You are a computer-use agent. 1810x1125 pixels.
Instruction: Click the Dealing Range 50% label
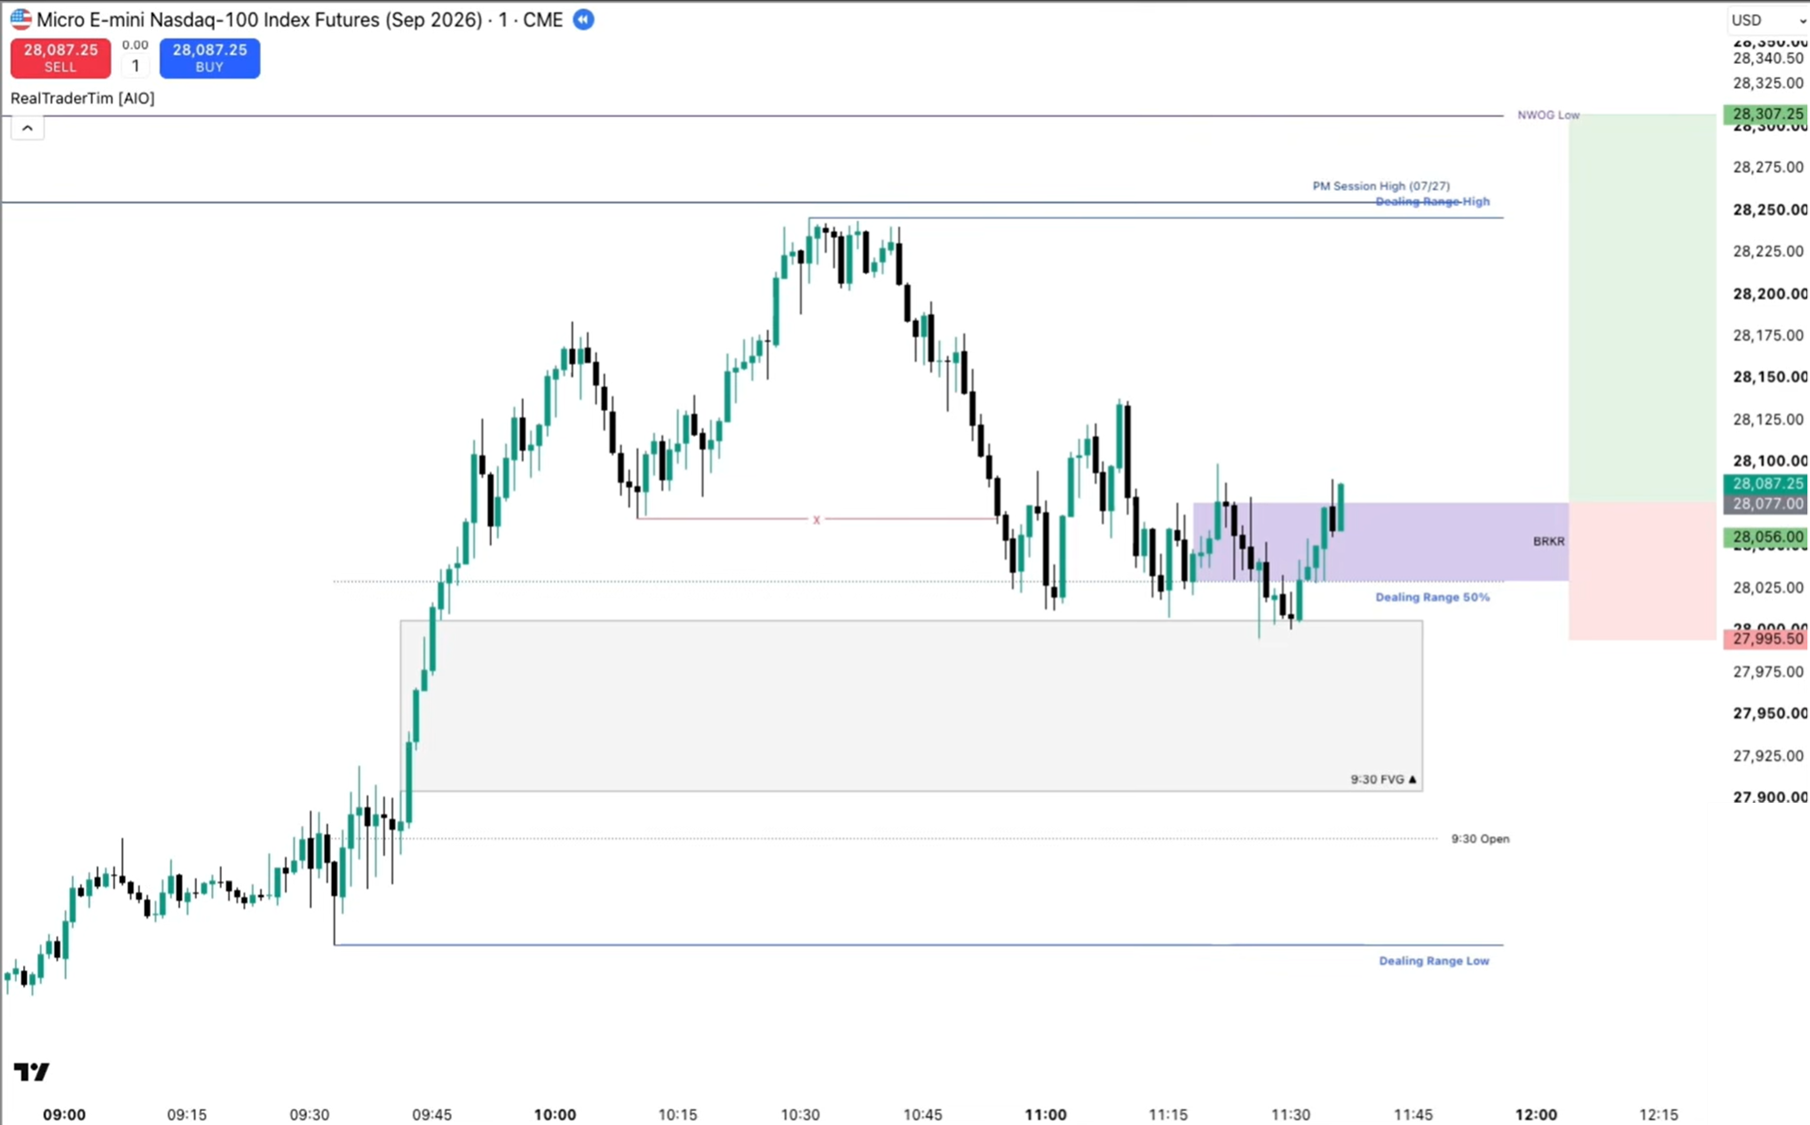[1432, 597]
